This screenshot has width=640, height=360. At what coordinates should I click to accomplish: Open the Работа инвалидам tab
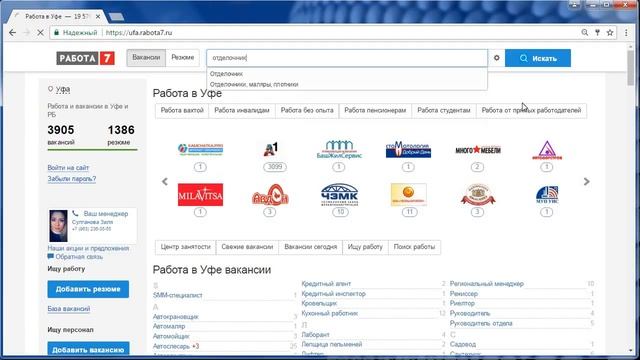tap(242, 111)
